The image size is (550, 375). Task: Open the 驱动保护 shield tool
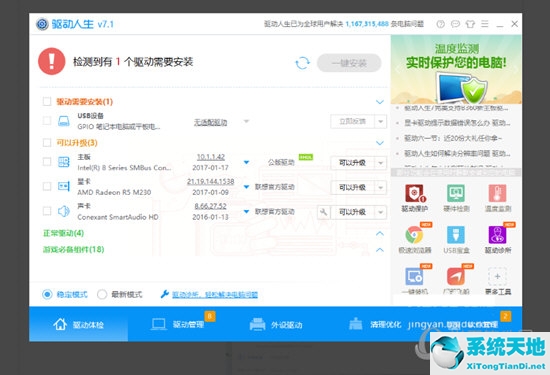415,194
